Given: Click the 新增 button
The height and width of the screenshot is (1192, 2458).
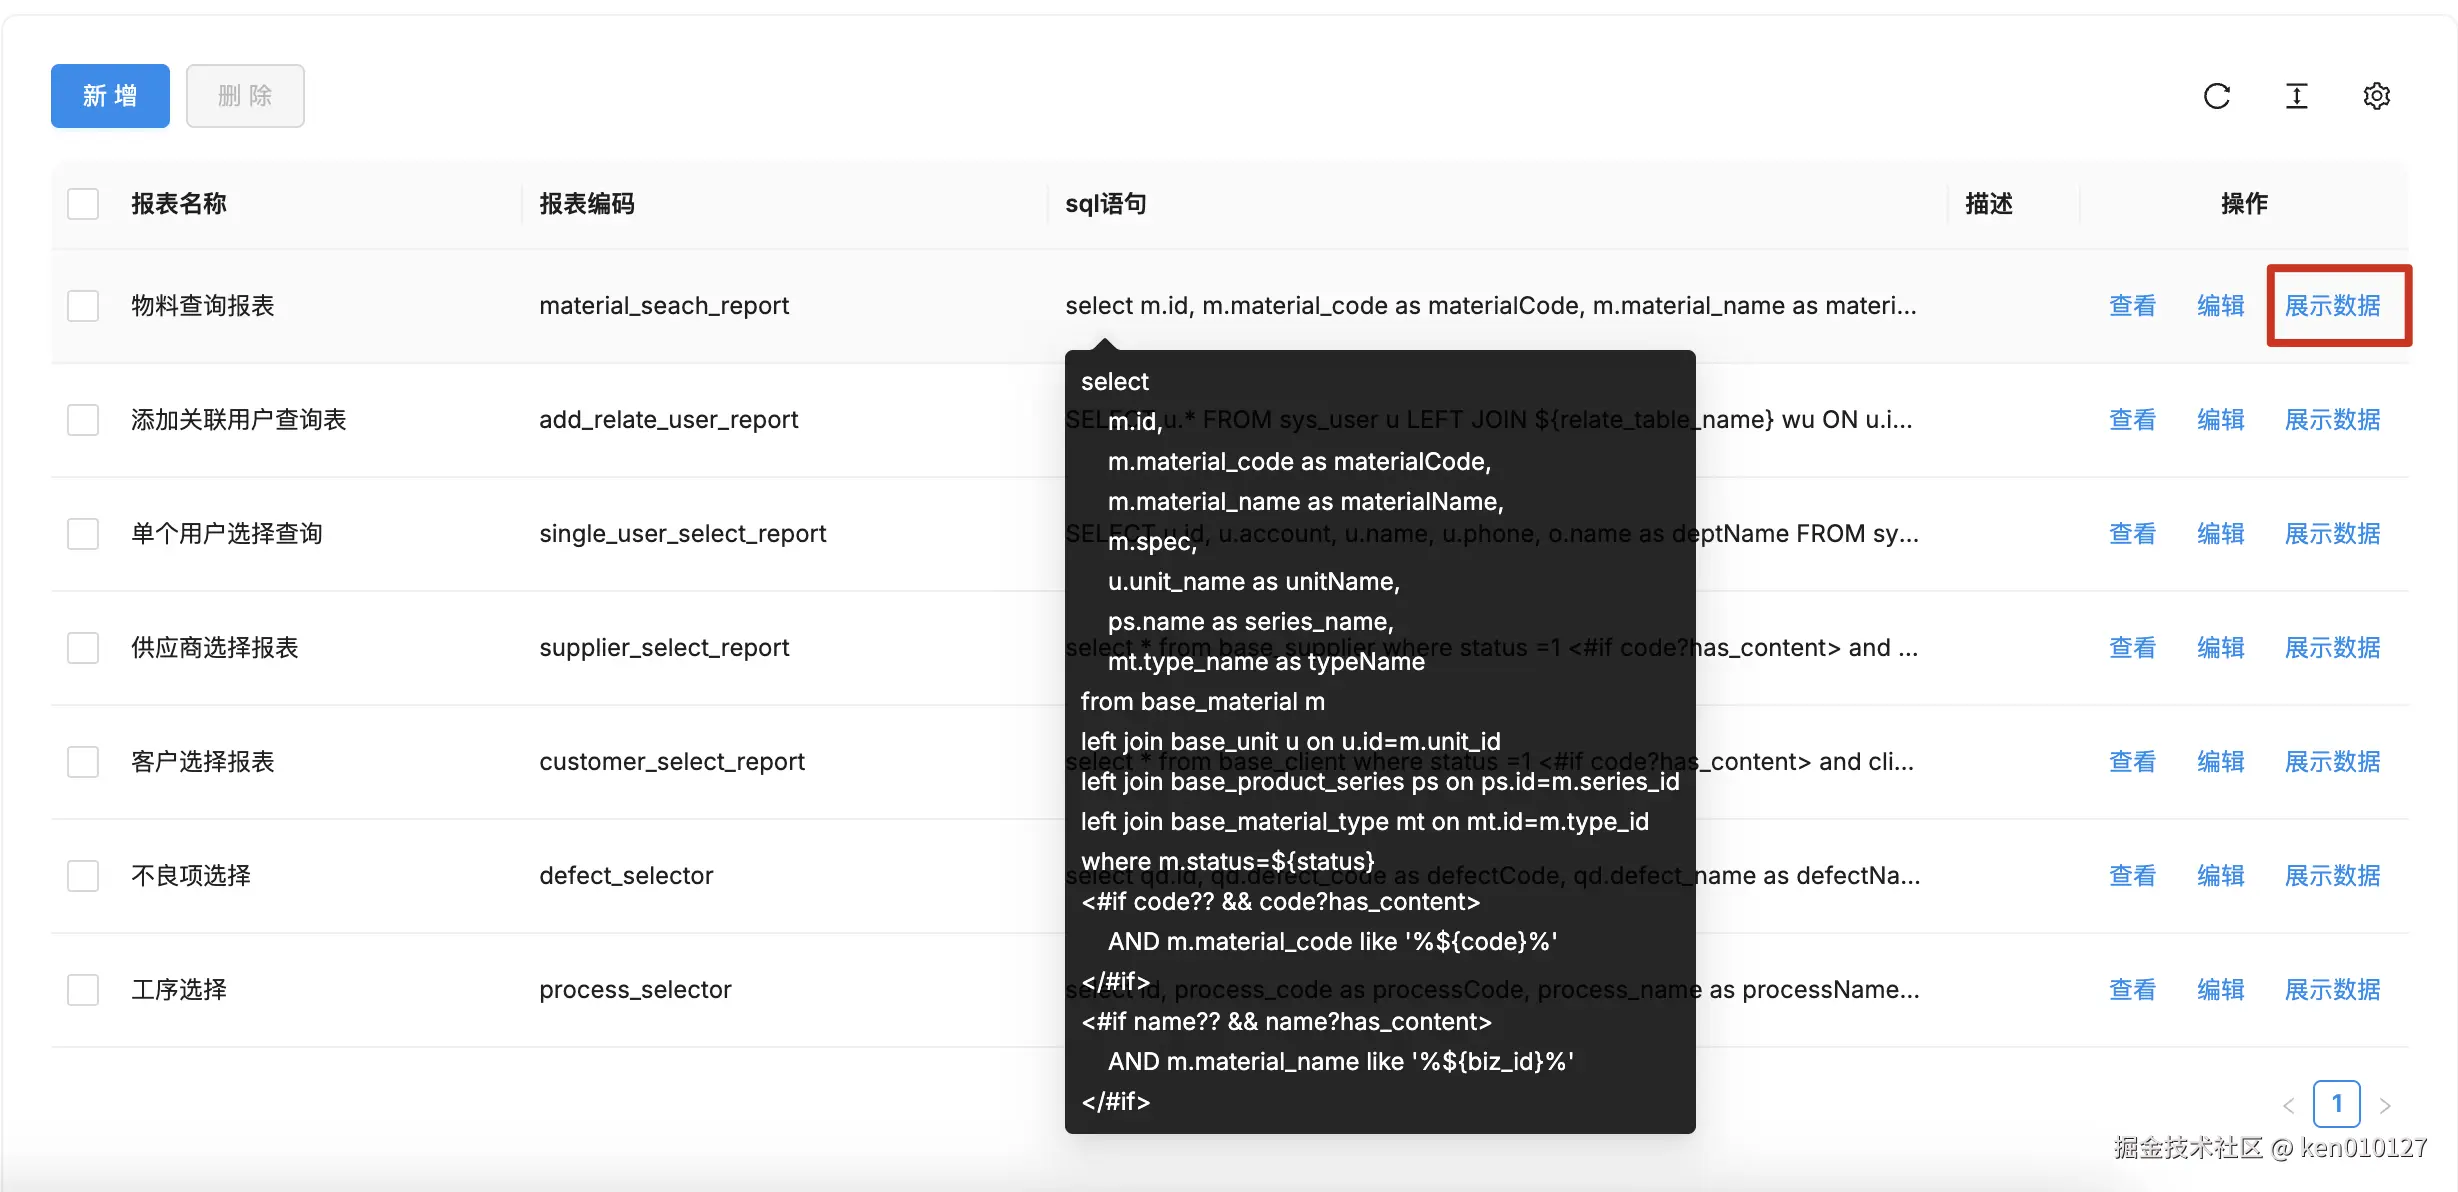Looking at the screenshot, I should tap(110, 96).
